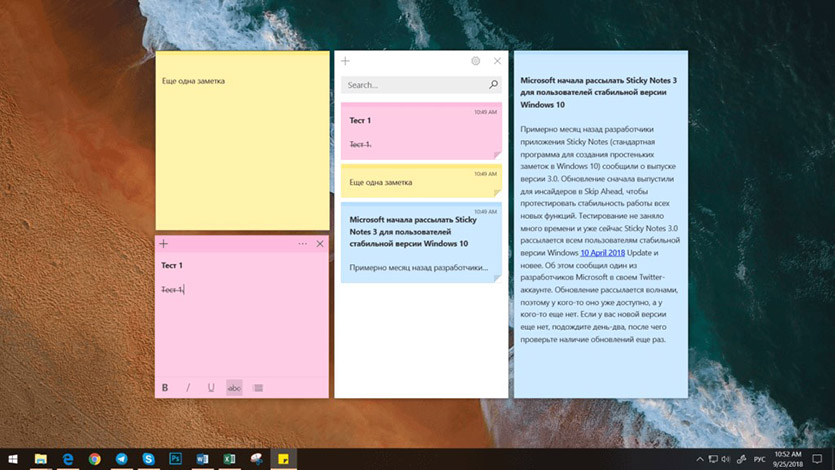Click the search magnifier icon
835x470 pixels.
click(x=493, y=85)
